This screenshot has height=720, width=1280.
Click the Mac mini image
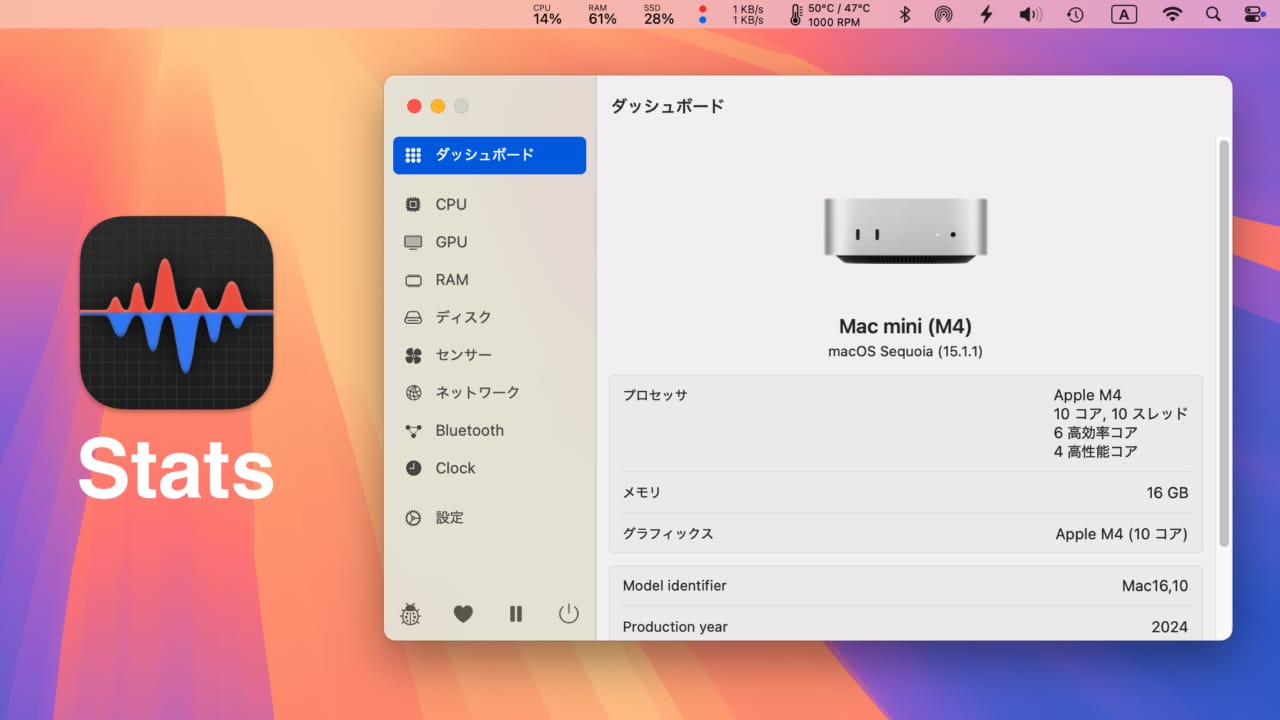(x=906, y=231)
